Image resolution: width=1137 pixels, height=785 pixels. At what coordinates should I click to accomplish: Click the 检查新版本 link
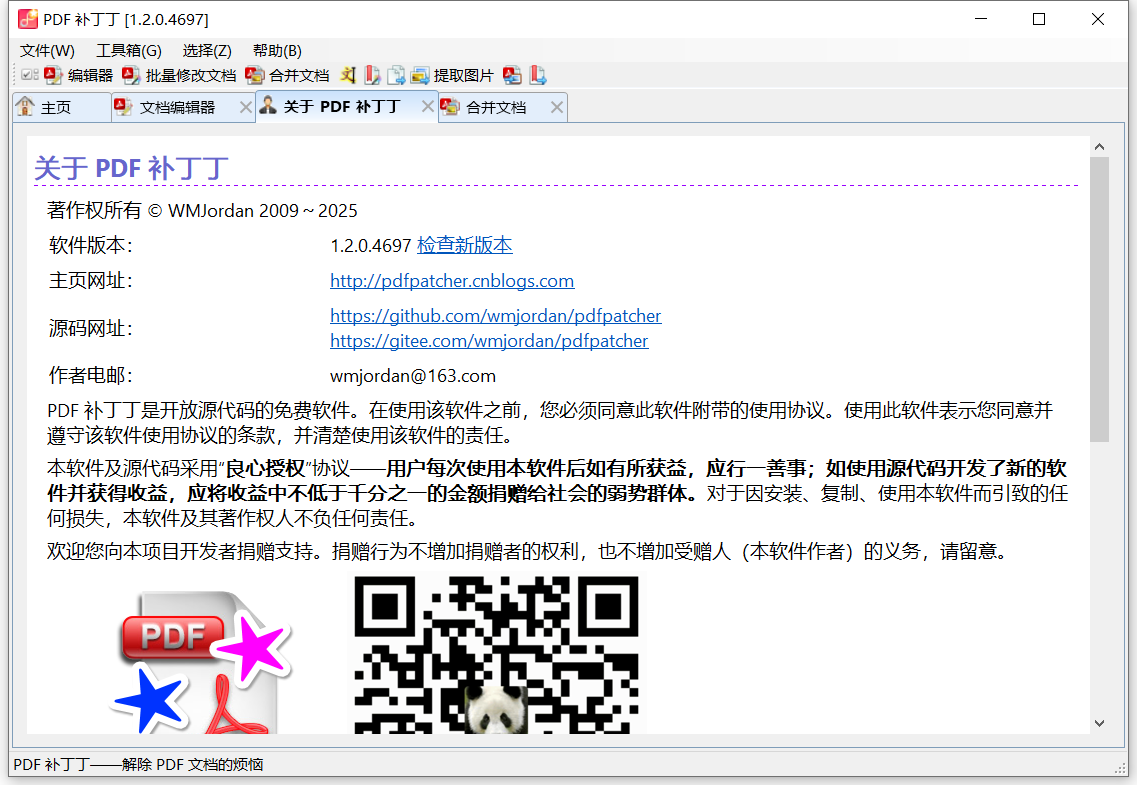point(464,245)
